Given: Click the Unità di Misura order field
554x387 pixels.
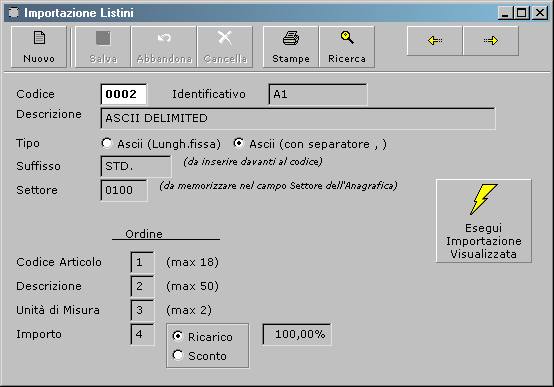Looking at the screenshot, I should pyautogui.click(x=142, y=310).
